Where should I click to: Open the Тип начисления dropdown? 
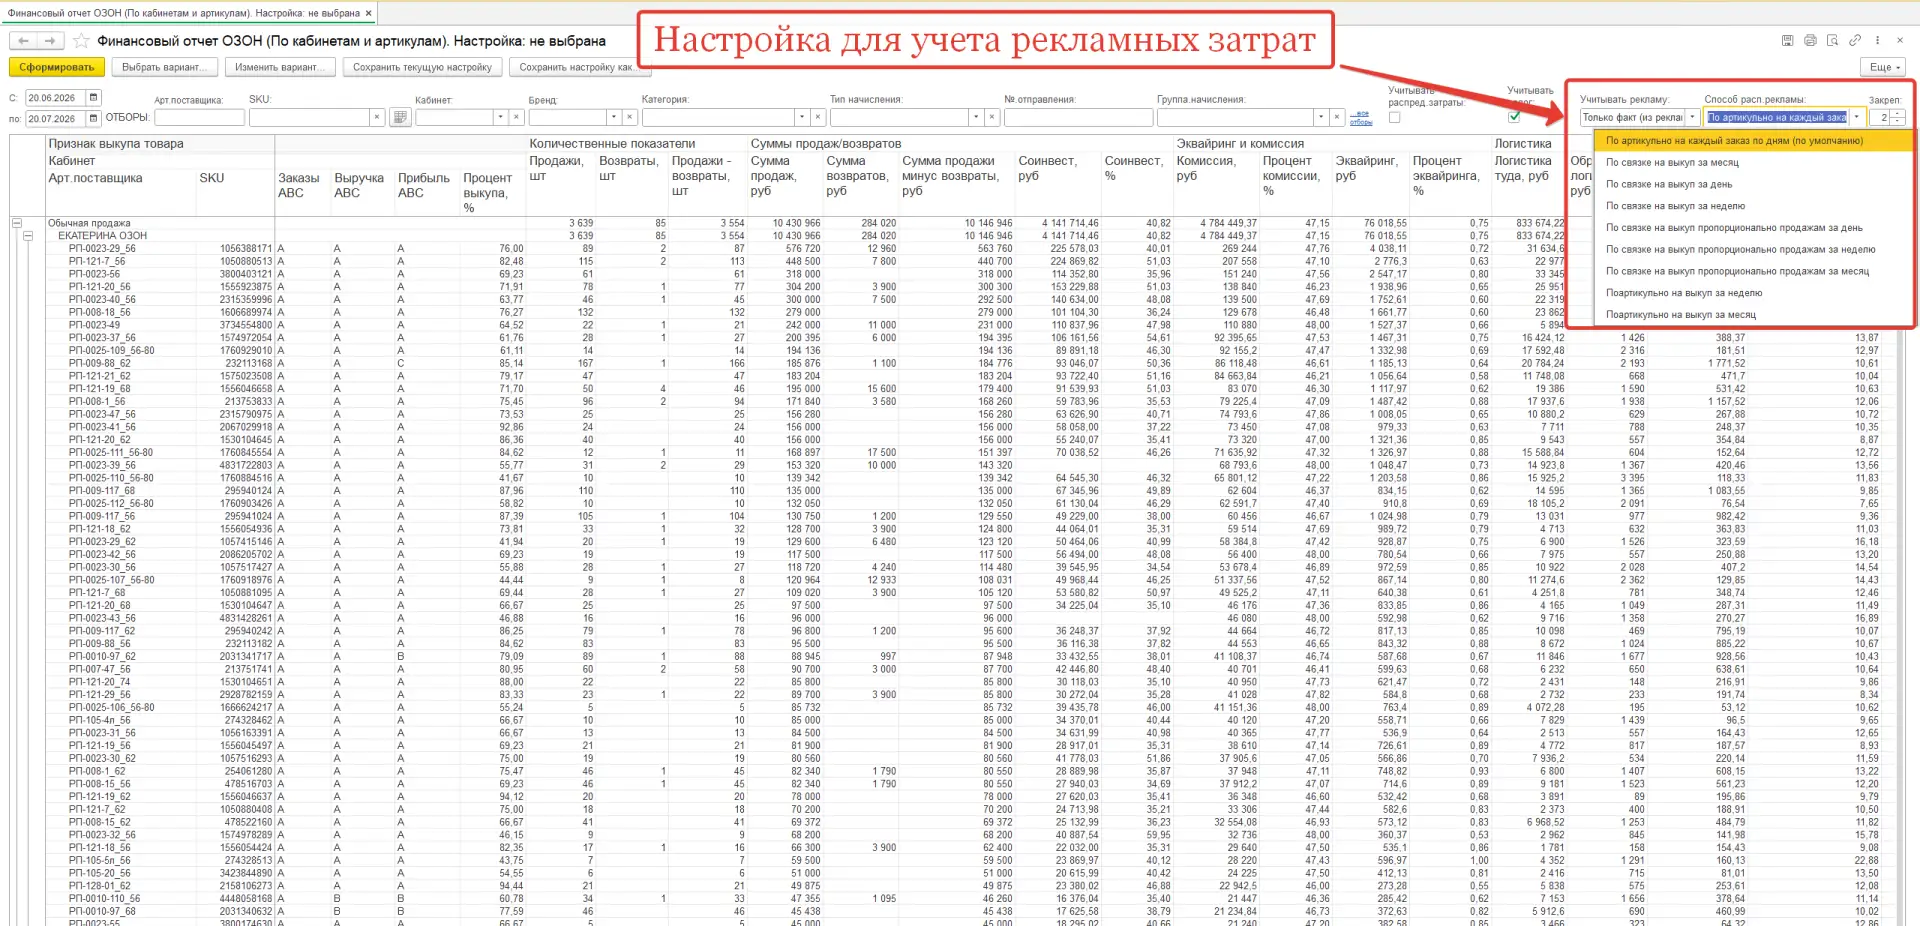[976, 118]
